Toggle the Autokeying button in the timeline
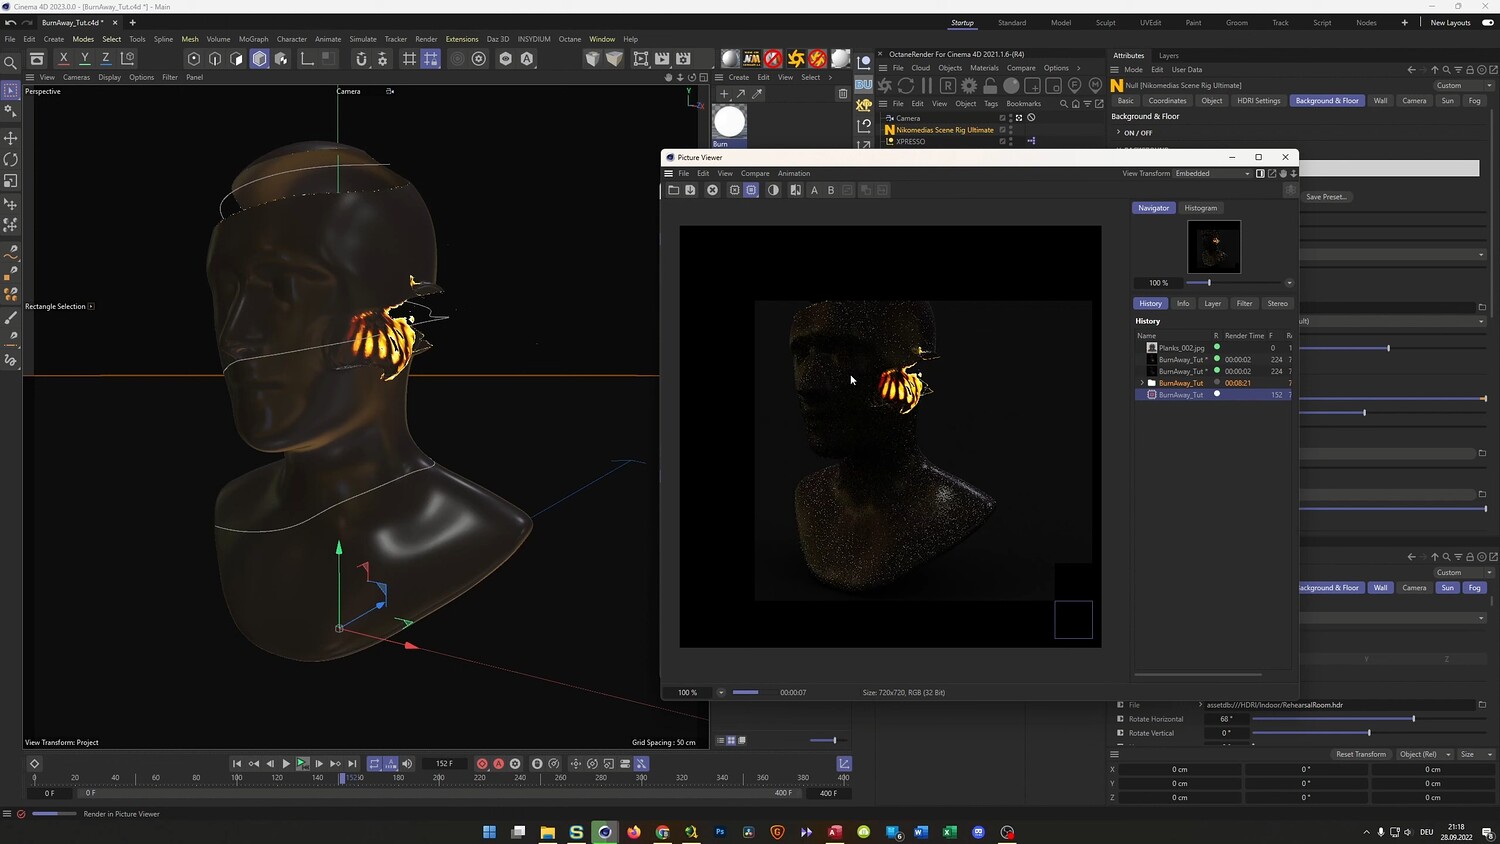The height and width of the screenshot is (844, 1500). tap(498, 764)
